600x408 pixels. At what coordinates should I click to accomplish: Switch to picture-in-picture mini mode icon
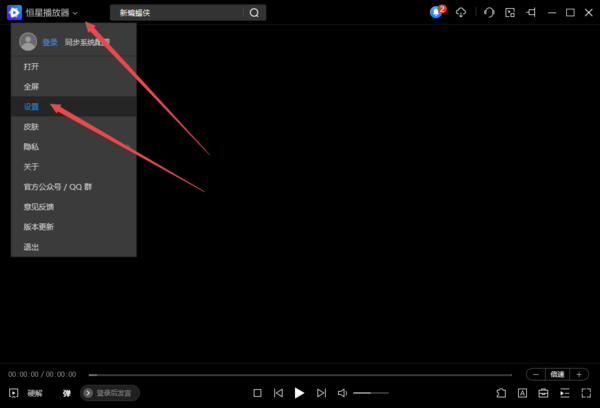510,13
